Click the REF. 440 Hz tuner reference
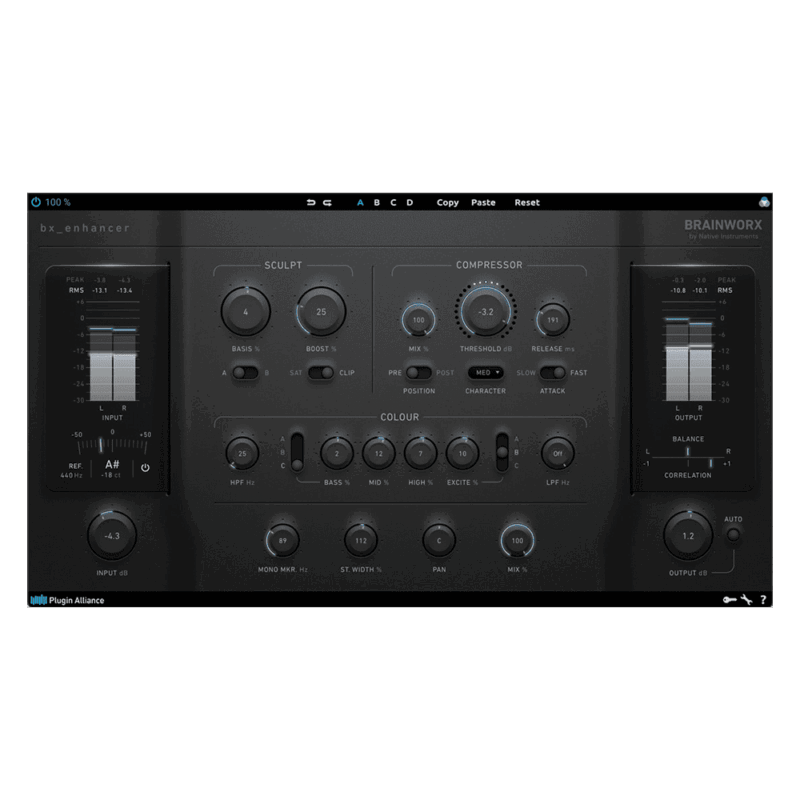This screenshot has height=800, width=800. tap(71, 470)
